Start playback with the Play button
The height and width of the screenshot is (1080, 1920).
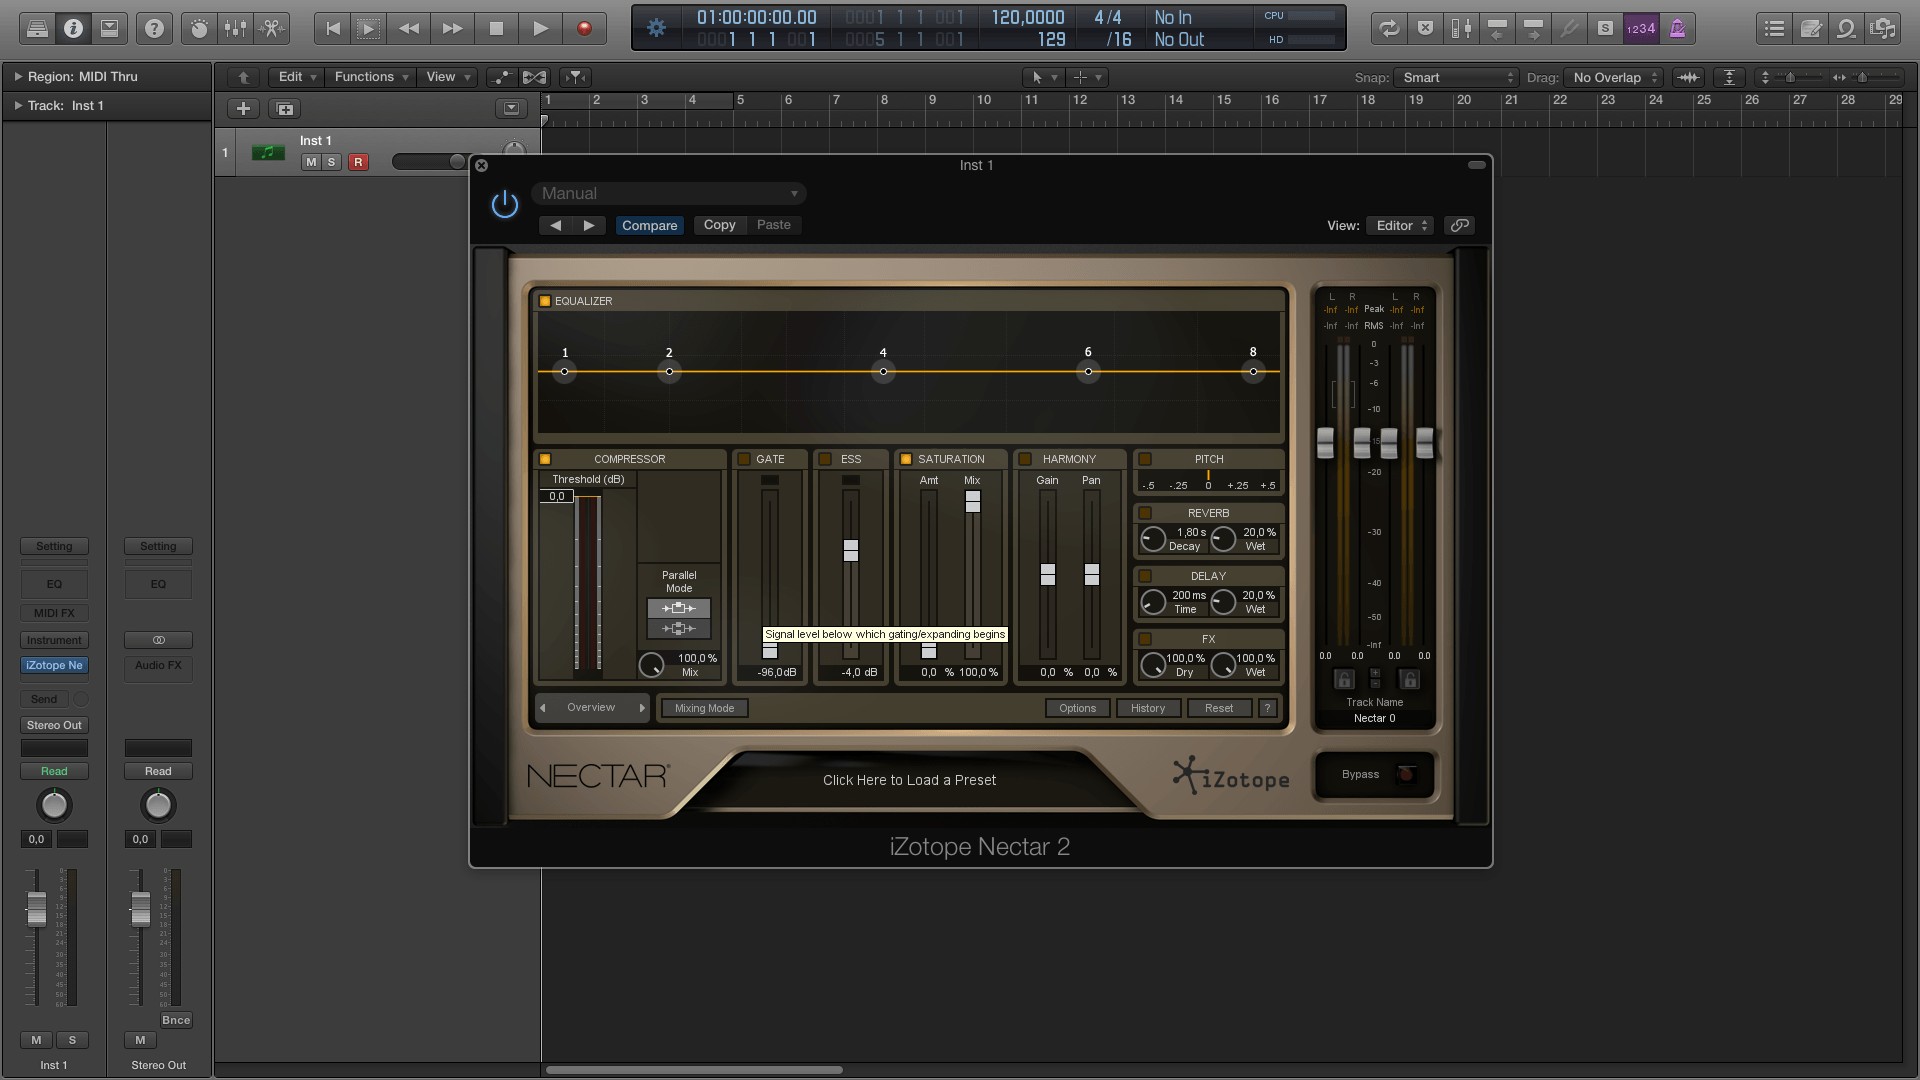(540, 29)
